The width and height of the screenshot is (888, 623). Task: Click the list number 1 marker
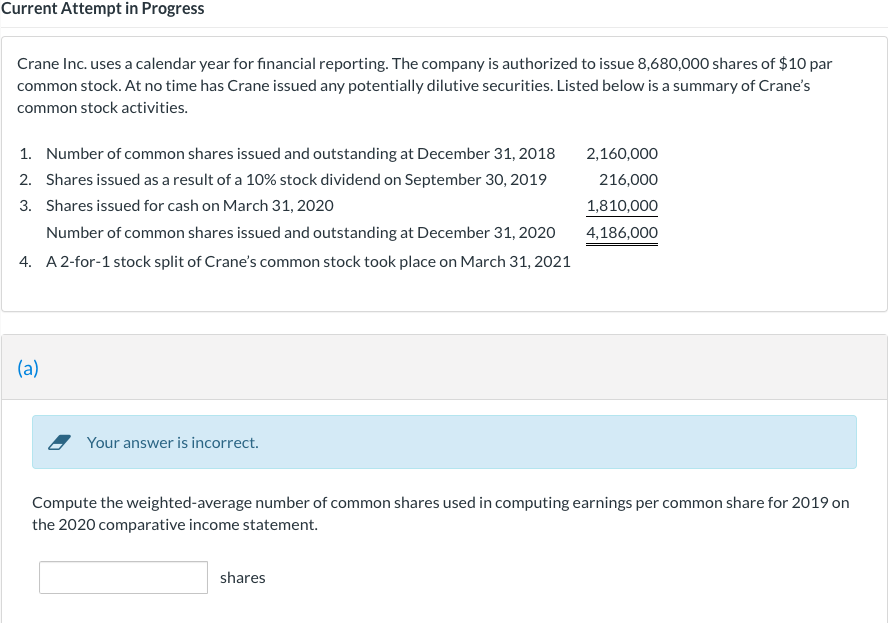pos(25,154)
